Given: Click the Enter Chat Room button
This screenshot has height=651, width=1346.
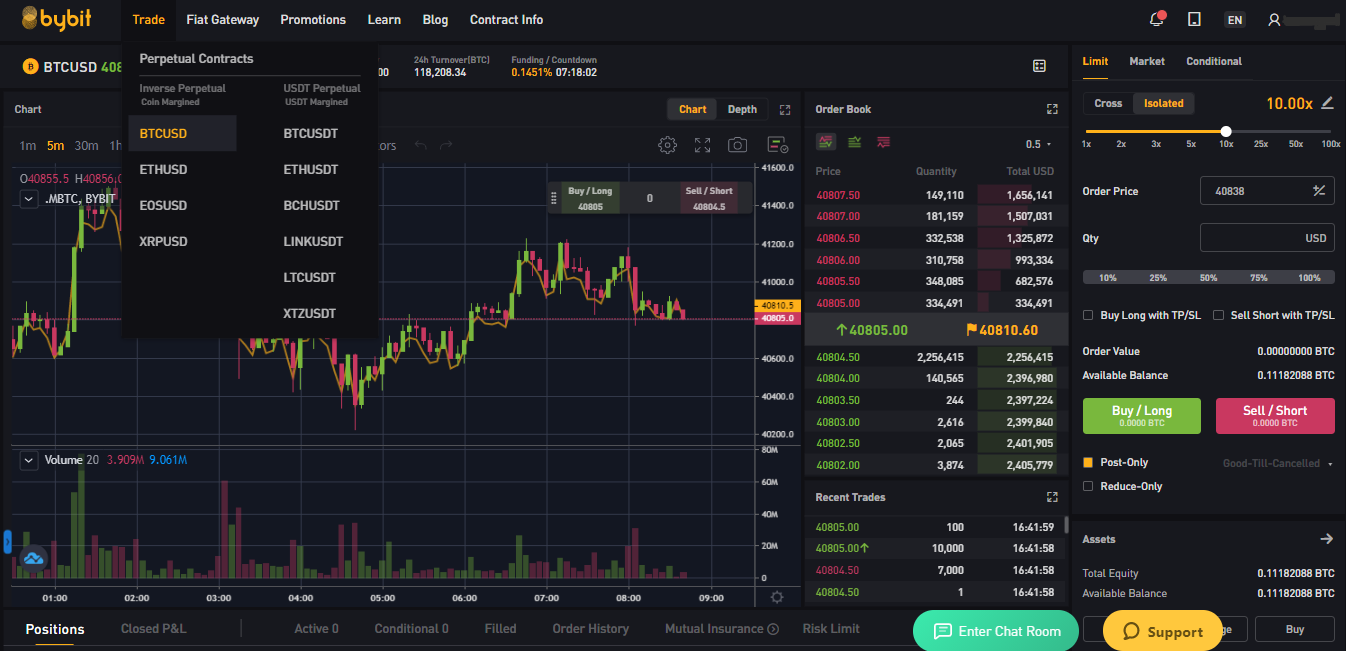Looking at the screenshot, I should (997, 631).
